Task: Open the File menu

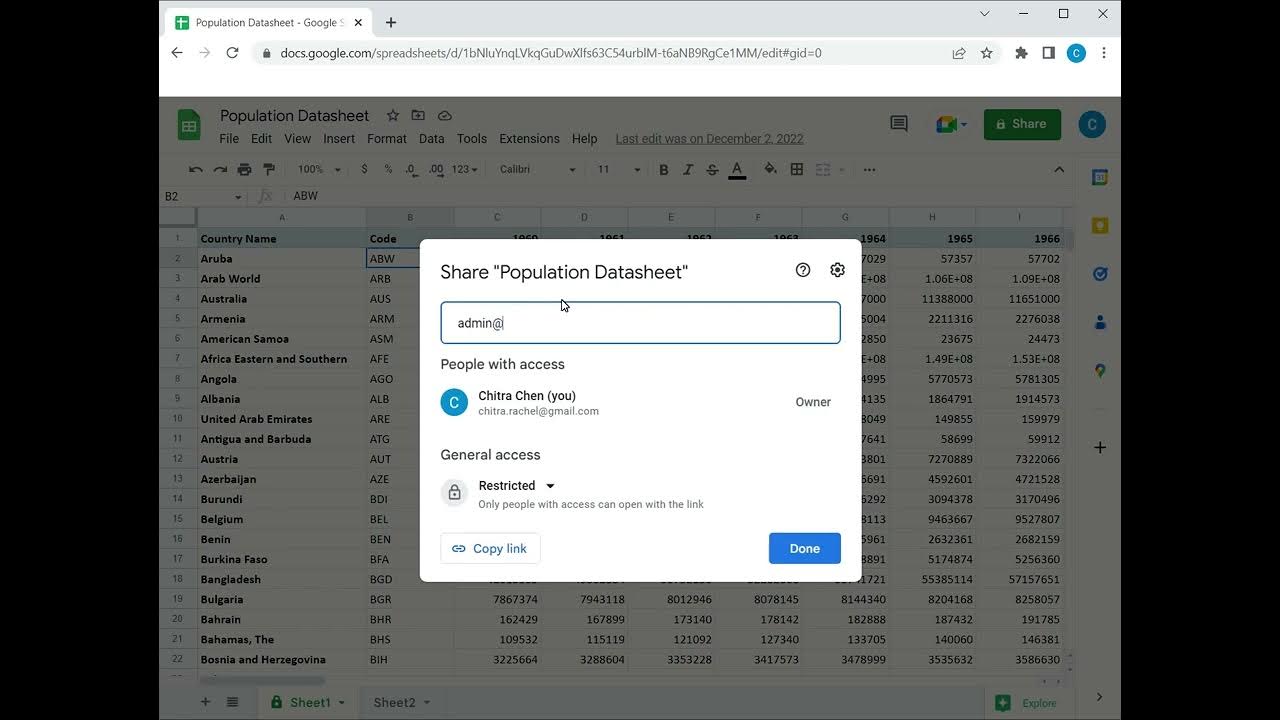Action: [229, 139]
